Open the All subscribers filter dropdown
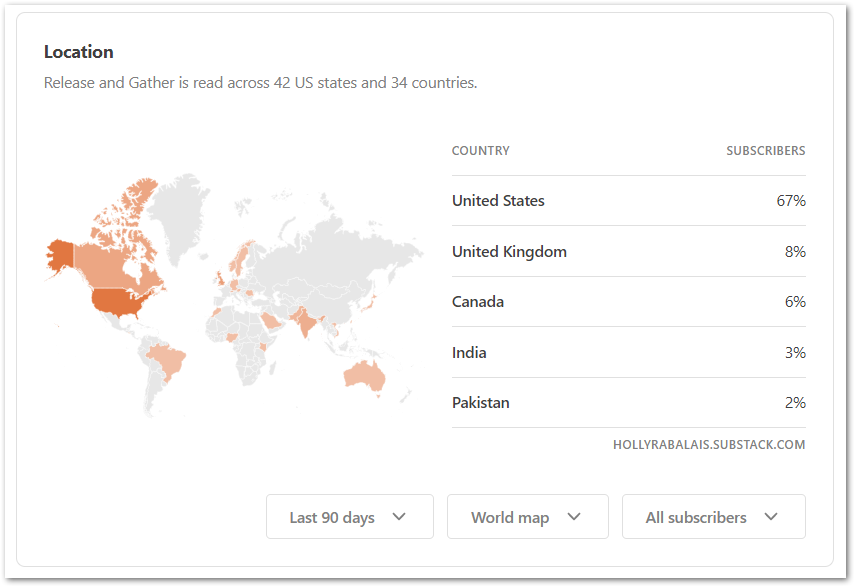 (x=713, y=517)
